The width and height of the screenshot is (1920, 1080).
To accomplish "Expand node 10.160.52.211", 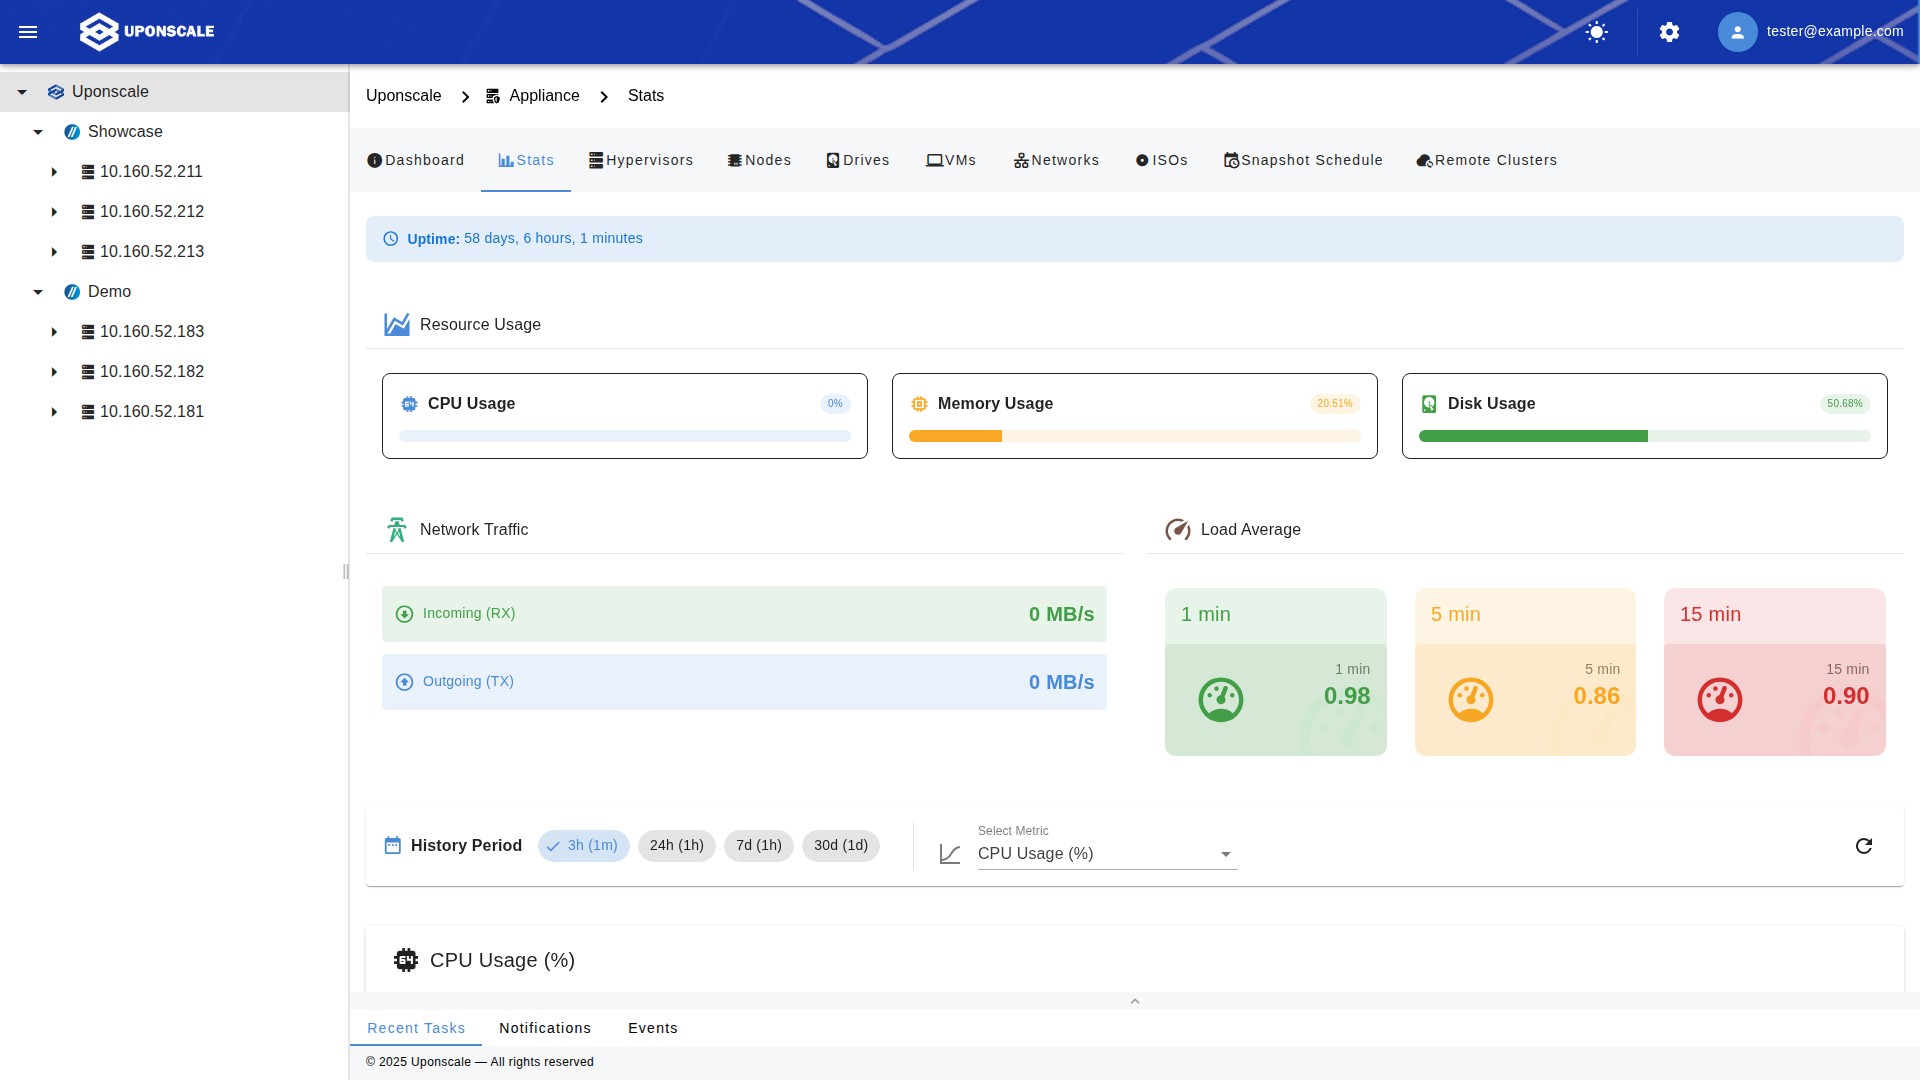I will (55, 172).
